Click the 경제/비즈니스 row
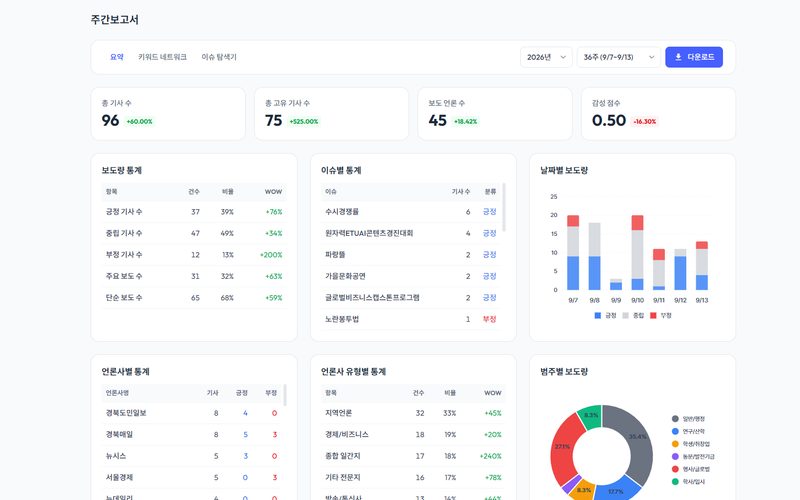Image resolution: width=800 pixels, height=500 pixels. click(413, 435)
